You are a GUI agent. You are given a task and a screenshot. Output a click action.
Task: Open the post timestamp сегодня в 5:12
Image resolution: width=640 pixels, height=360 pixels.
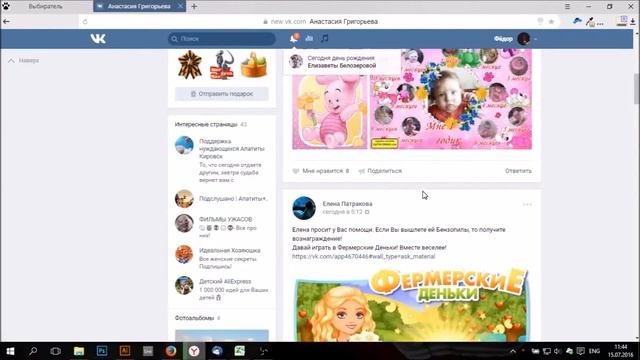click(x=342, y=212)
